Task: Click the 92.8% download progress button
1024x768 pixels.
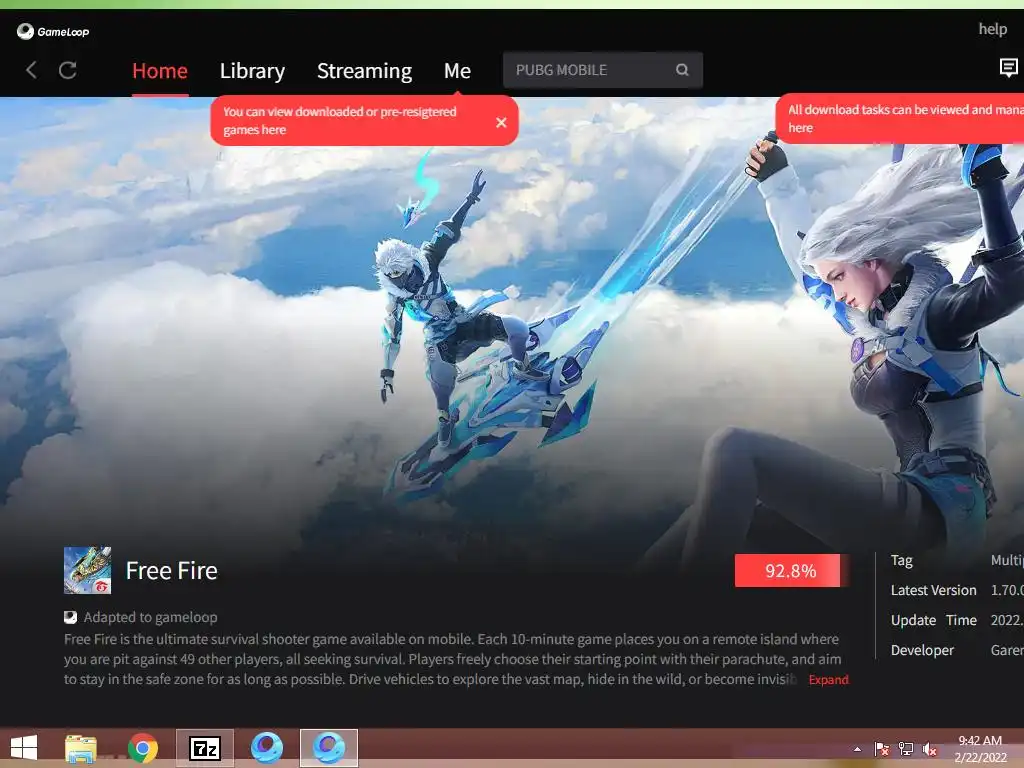Action: pyautogui.click(x=791, y=571)
